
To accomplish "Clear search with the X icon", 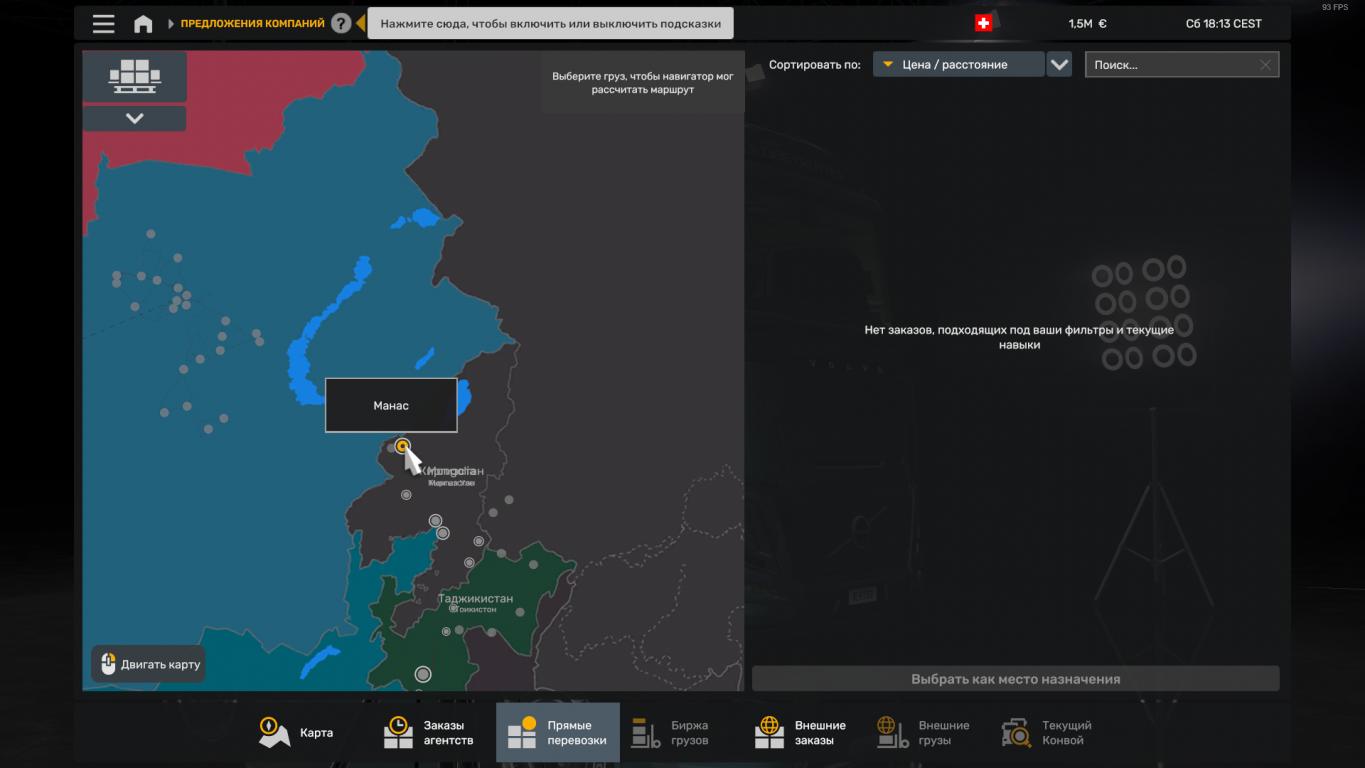I will [1265, 65].
